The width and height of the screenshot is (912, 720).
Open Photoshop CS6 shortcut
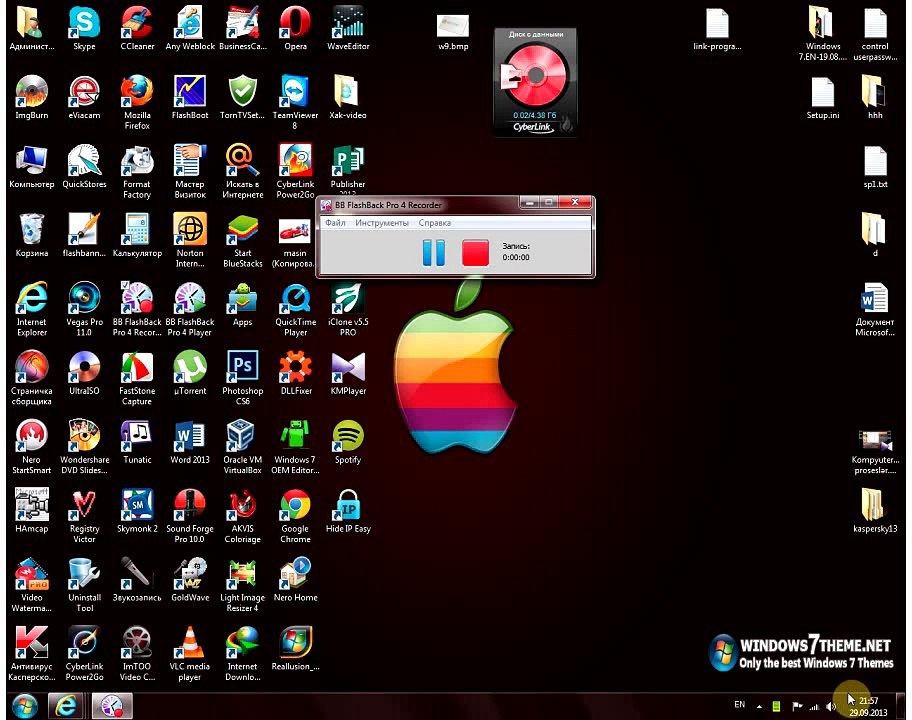click(x=243, y=378)
